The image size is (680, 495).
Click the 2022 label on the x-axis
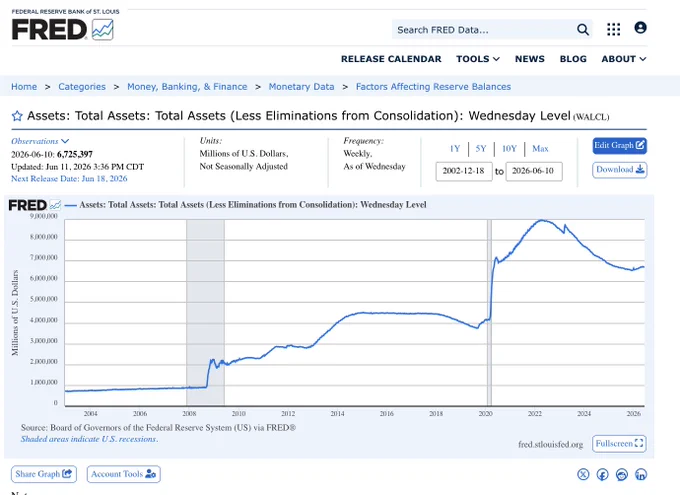(x=535, y=414)
